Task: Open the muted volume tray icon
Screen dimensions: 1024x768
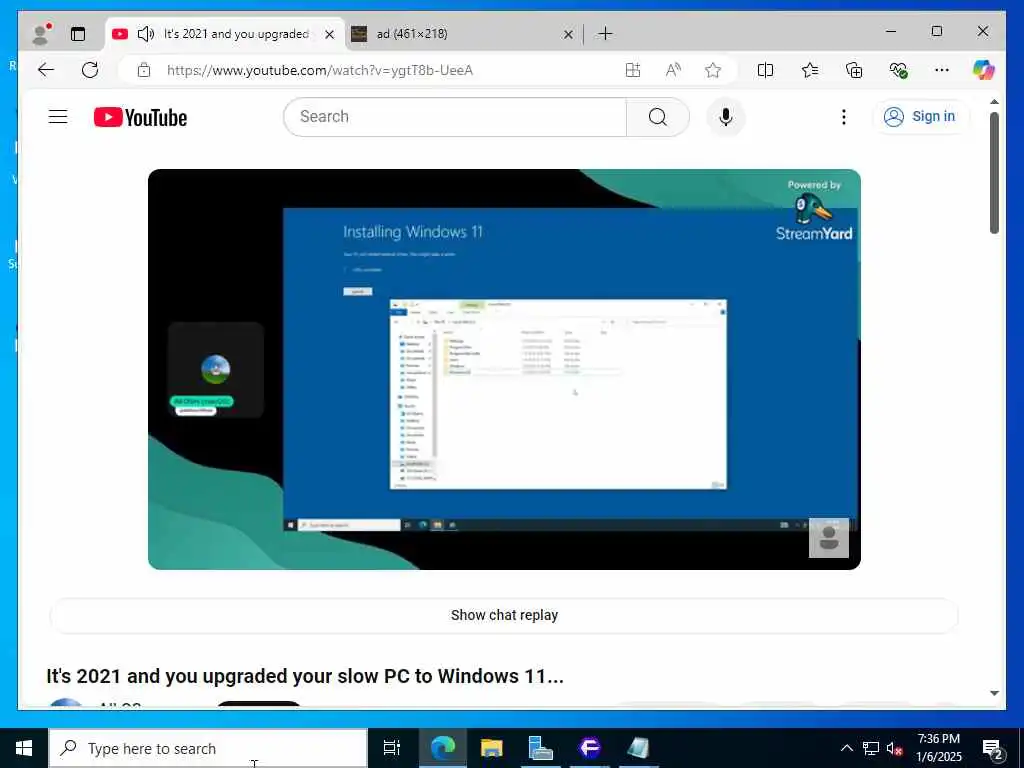Action: [x=894, y=748]
